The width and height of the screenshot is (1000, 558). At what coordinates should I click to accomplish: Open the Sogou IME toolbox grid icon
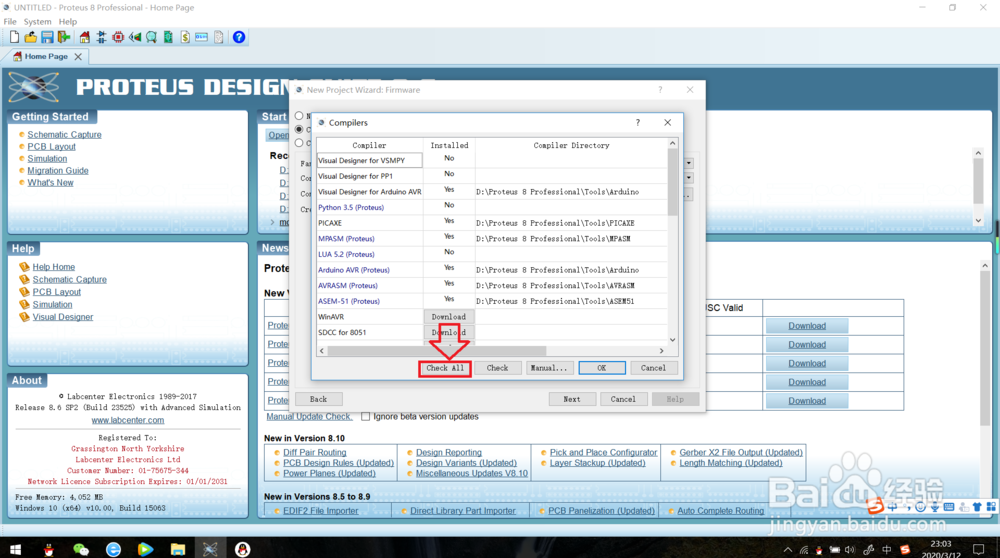pyautogui.click(x=990, y=508)
